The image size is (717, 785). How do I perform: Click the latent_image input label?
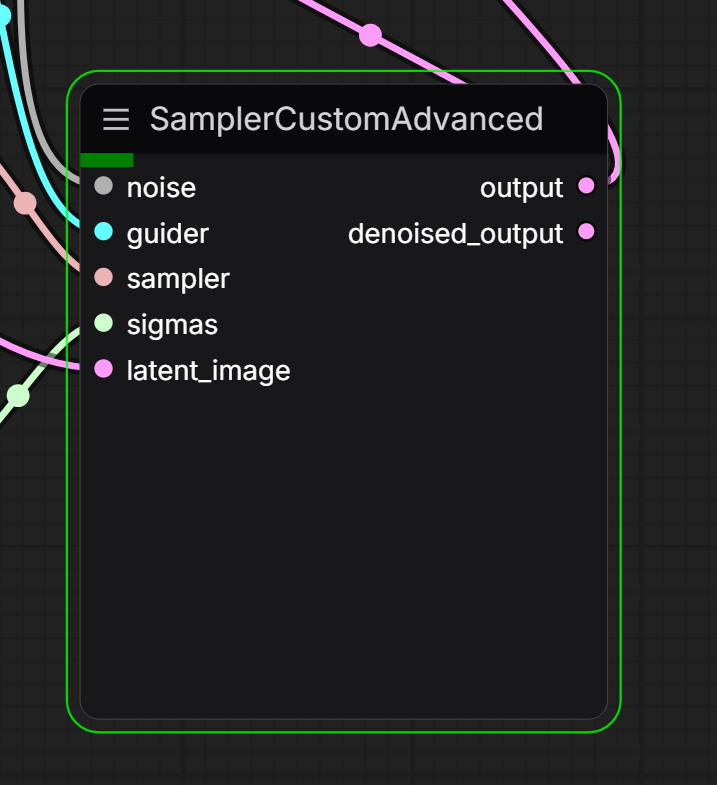point(208,371)
